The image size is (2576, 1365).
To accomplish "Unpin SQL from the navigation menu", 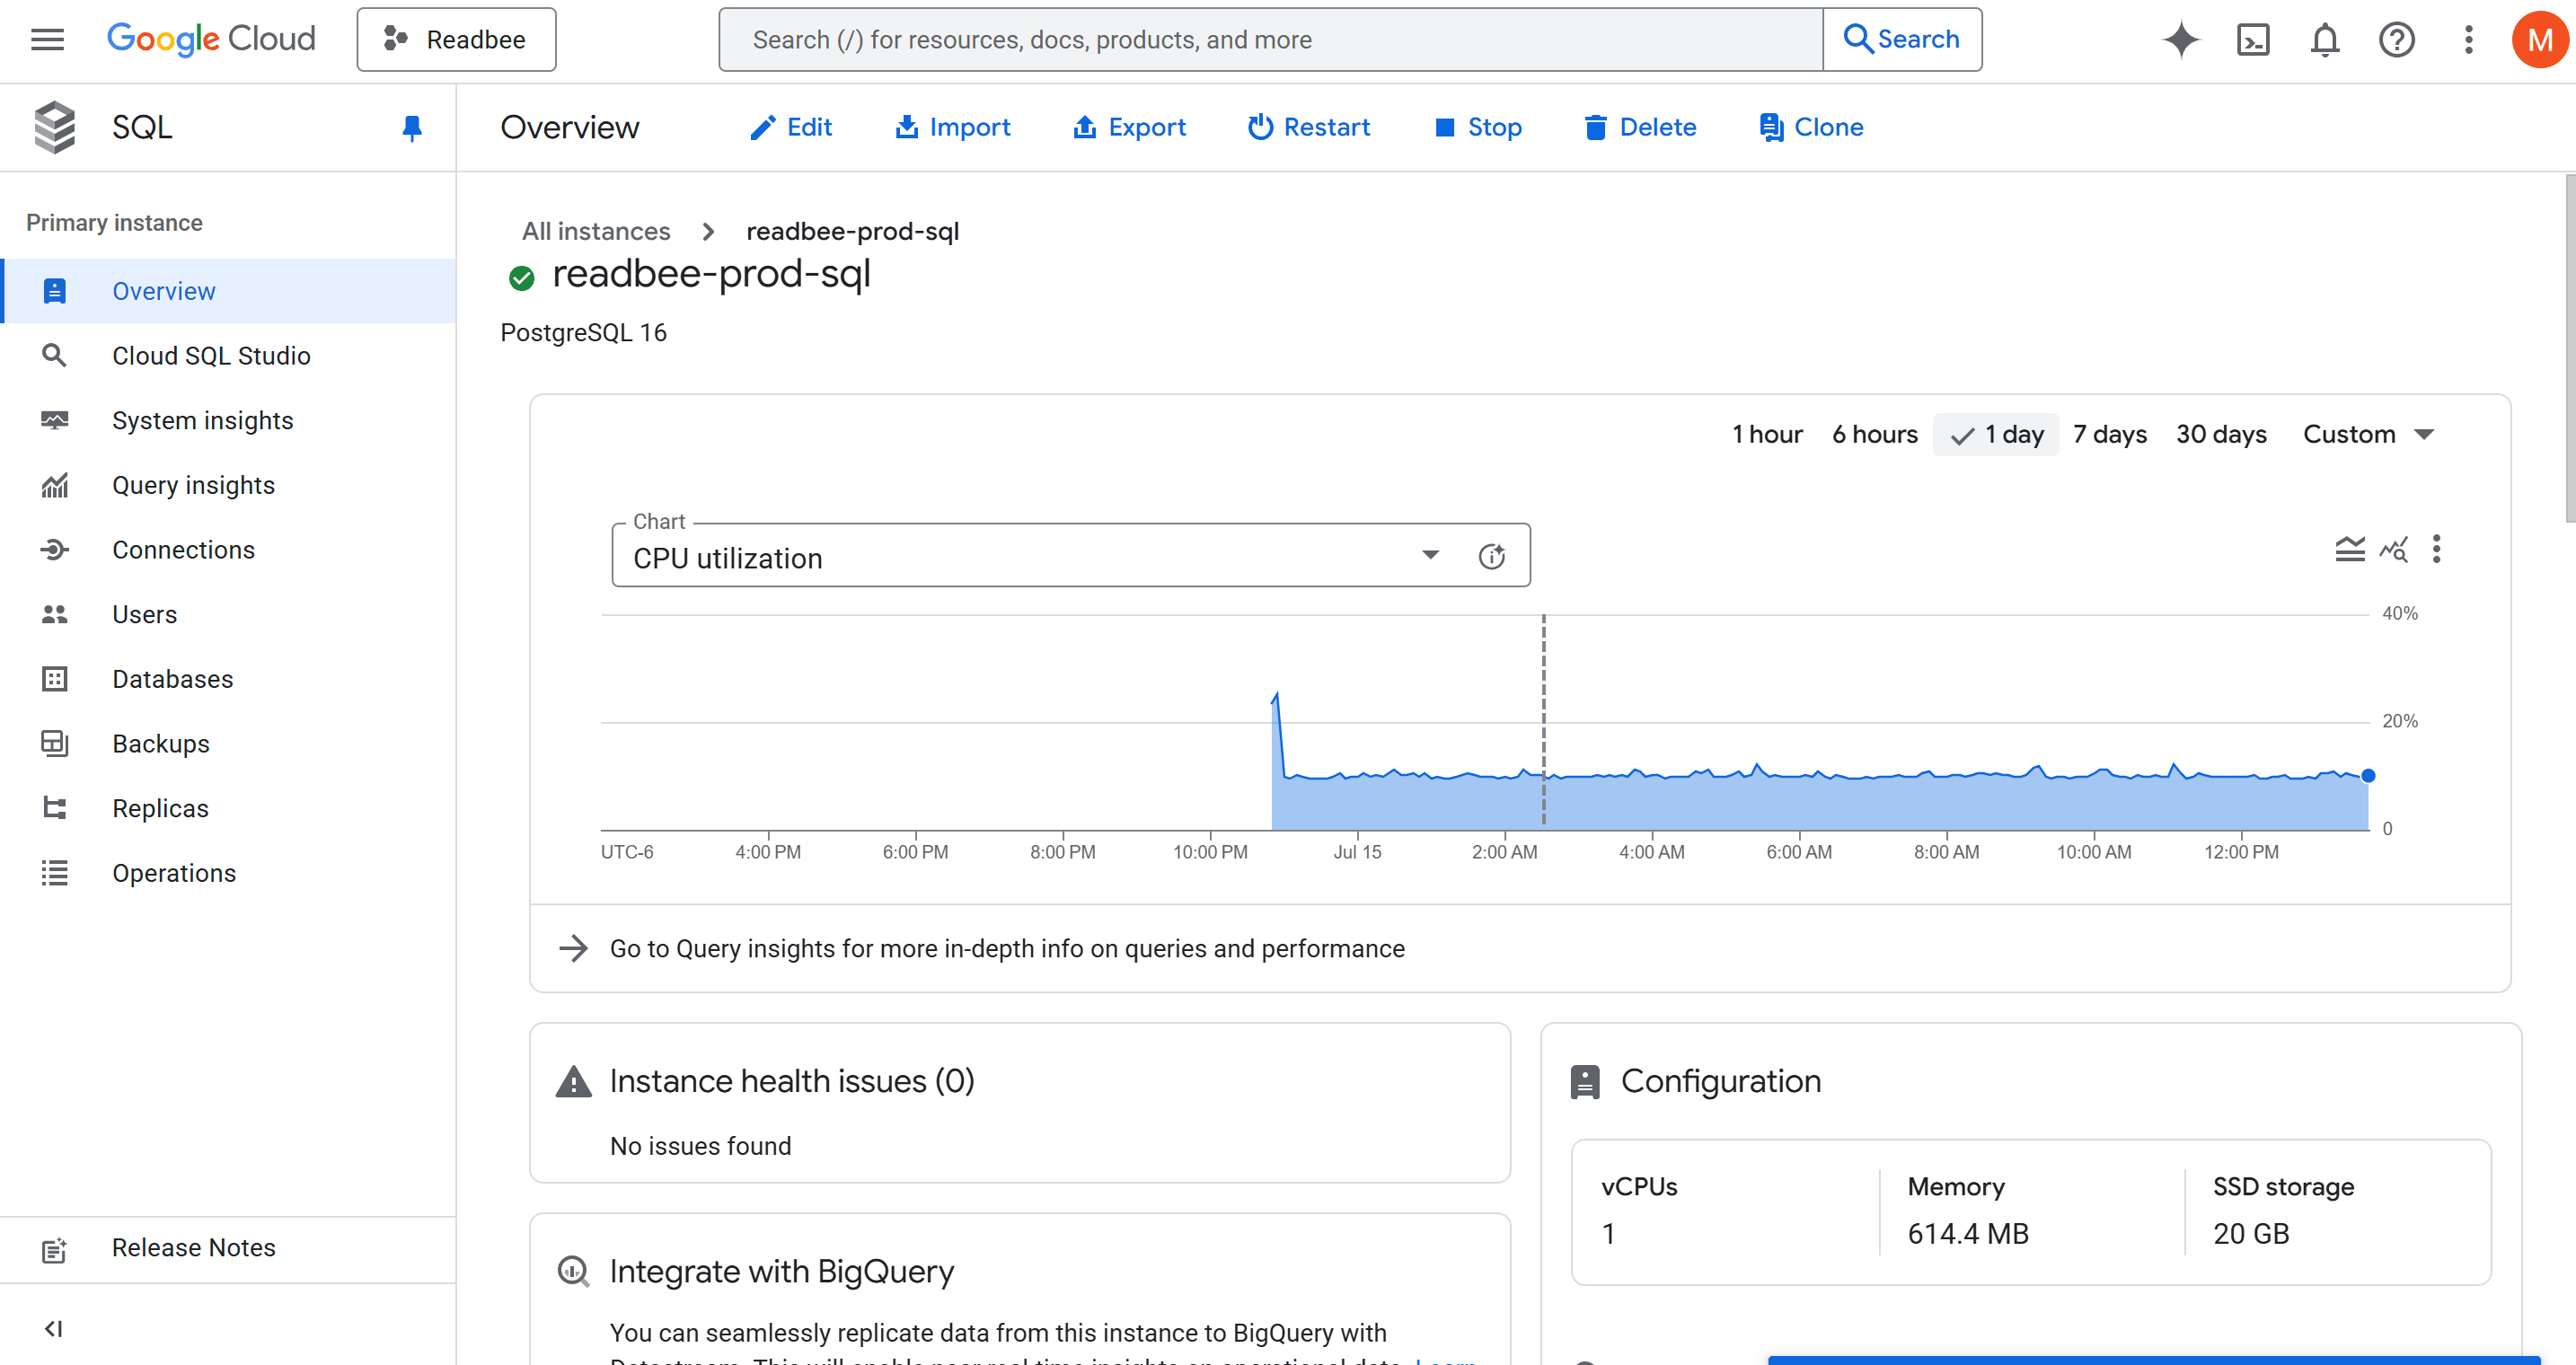I will (412, 128).
